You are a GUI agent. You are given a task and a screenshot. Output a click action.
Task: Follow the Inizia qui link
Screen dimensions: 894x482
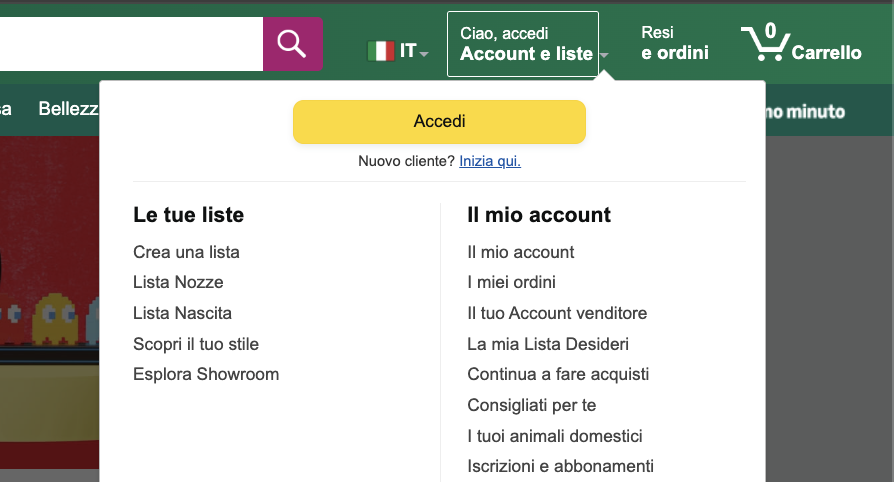489,161
